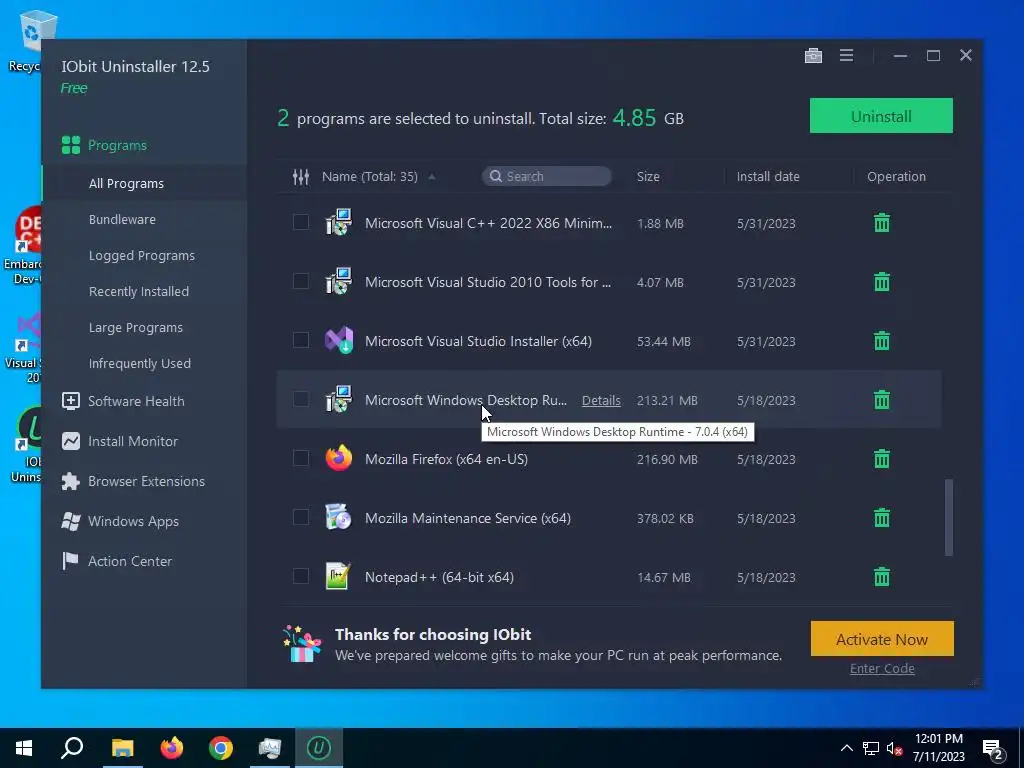Open the hamburger options menu
Image resolution: width=1024 pixels, height=768 pixels.
tap(846, 56)
